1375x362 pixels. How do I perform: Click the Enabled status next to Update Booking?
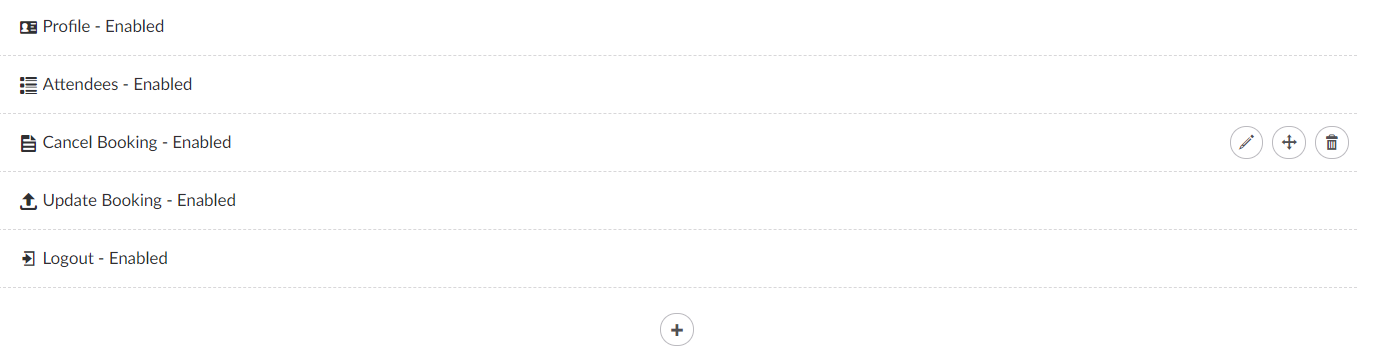pyautogui.click(x=207, y=201)
